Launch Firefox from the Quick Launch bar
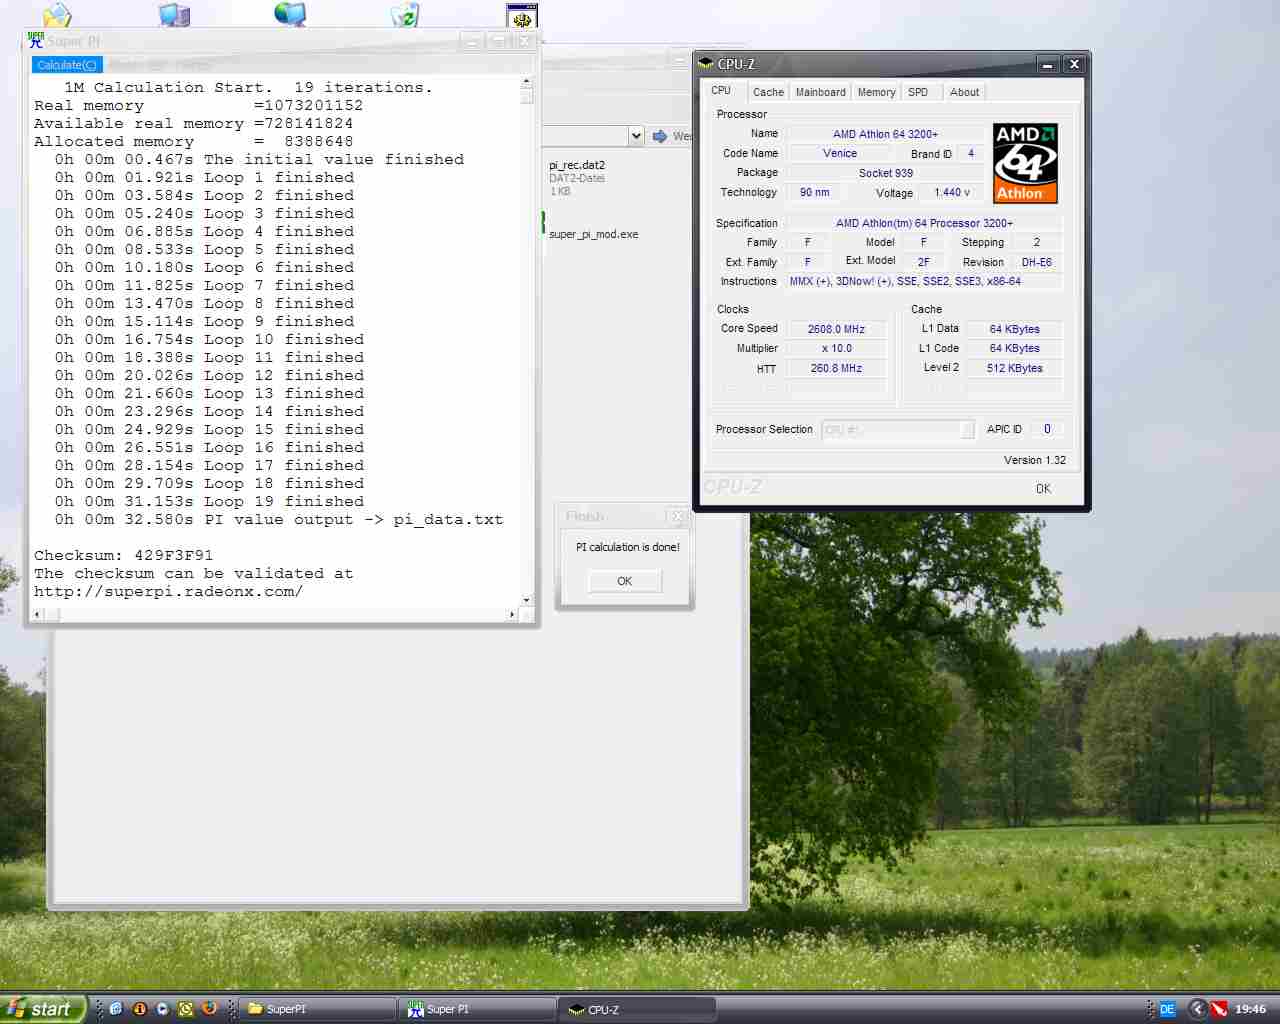 click(x=209, y=1009)
